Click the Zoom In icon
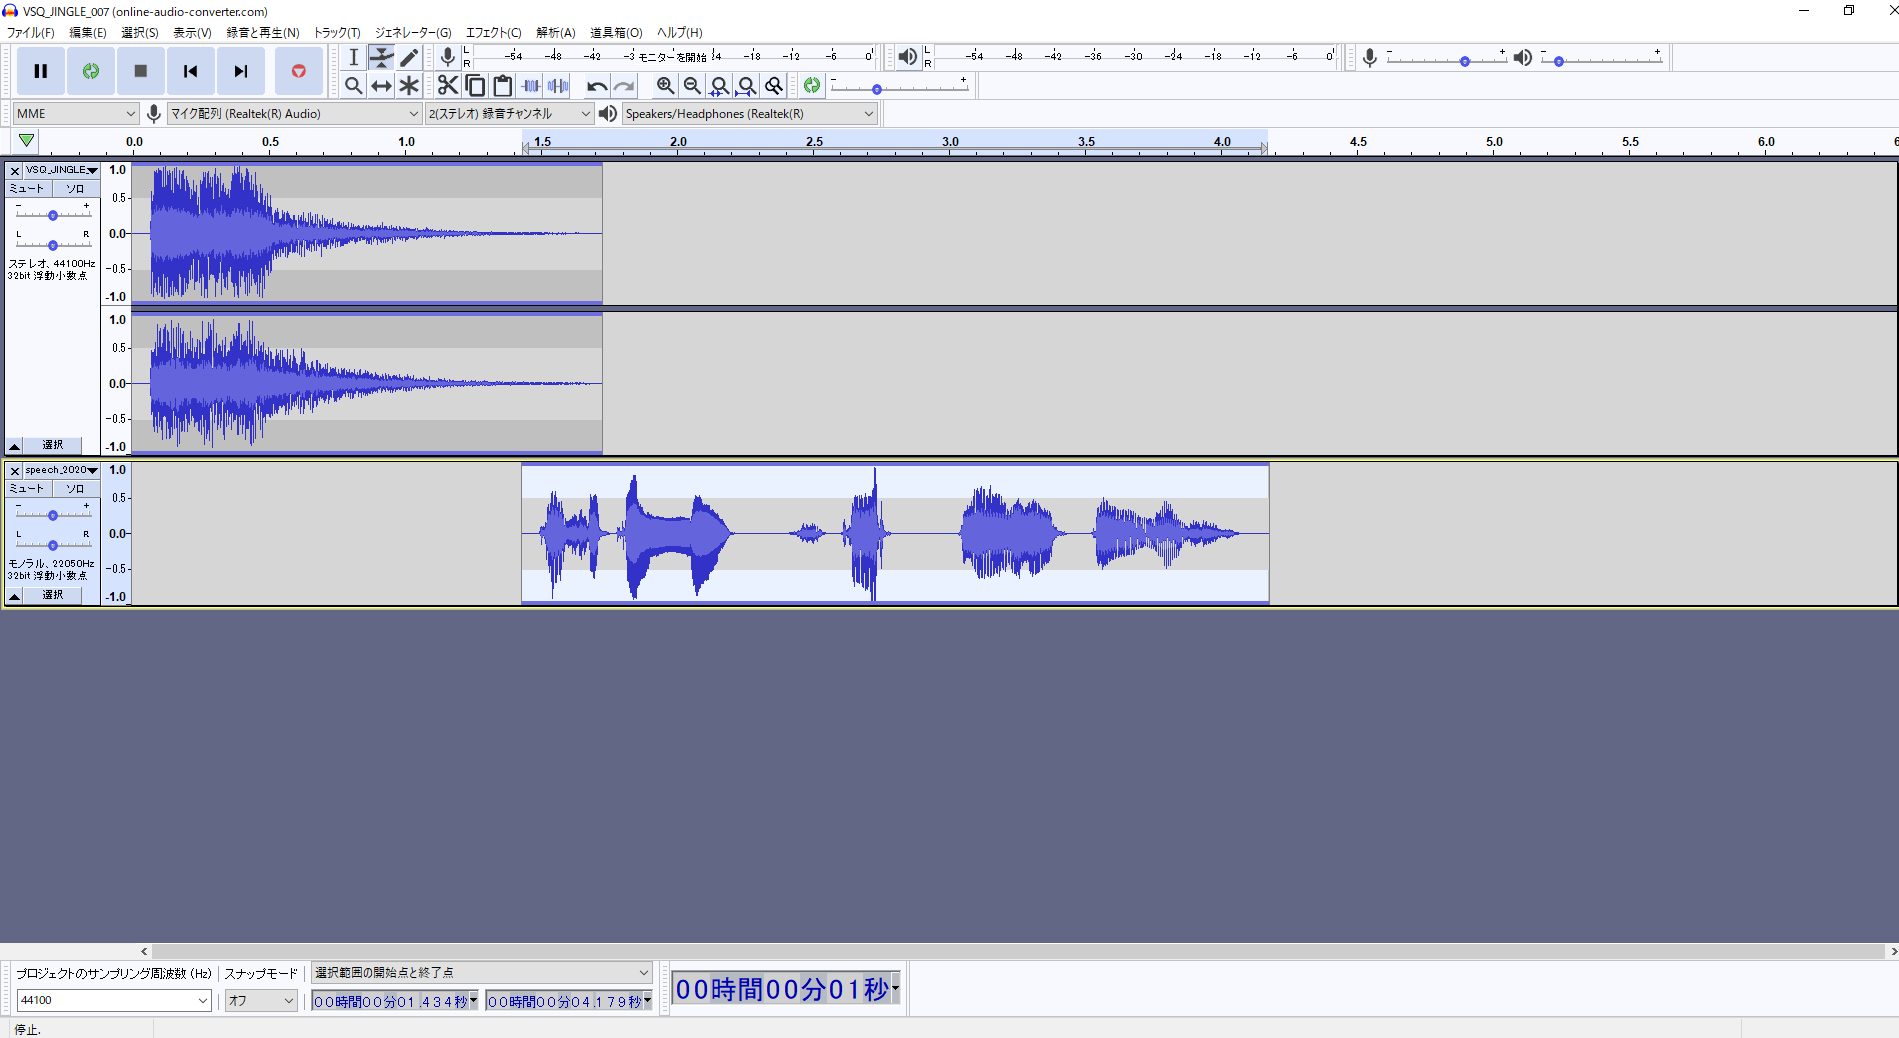The width and height of the screenshot is (1899, 1038). tap(665, 86)
